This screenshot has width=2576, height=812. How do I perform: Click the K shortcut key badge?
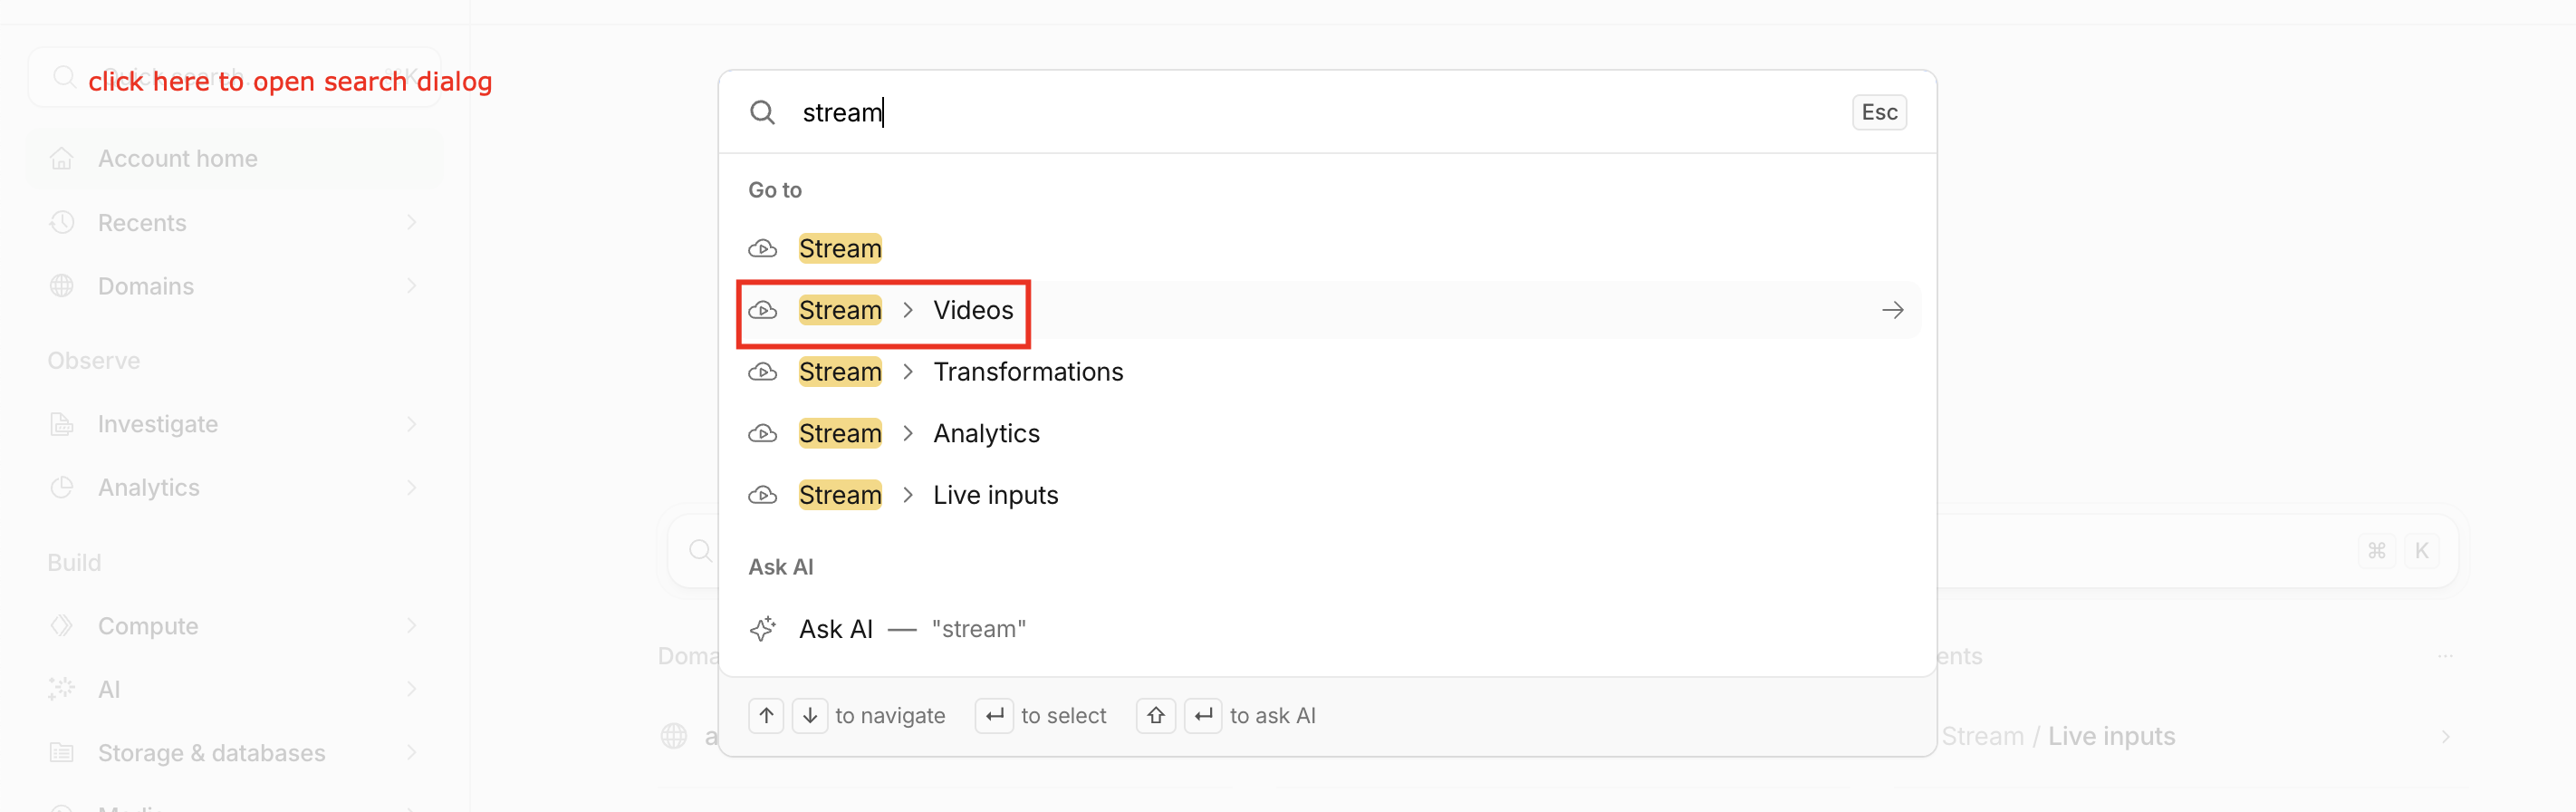pos(2421,551)
